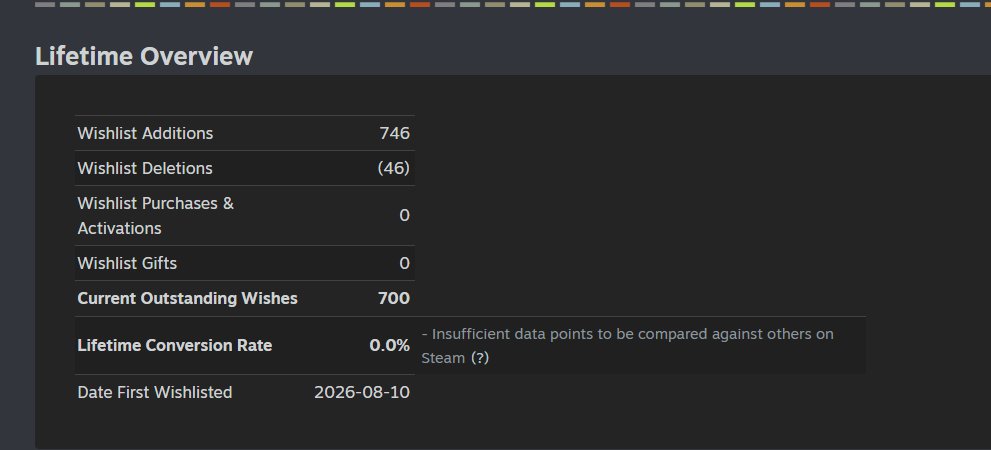Click the multicolored dashed divider line

(x=513, y=4)
